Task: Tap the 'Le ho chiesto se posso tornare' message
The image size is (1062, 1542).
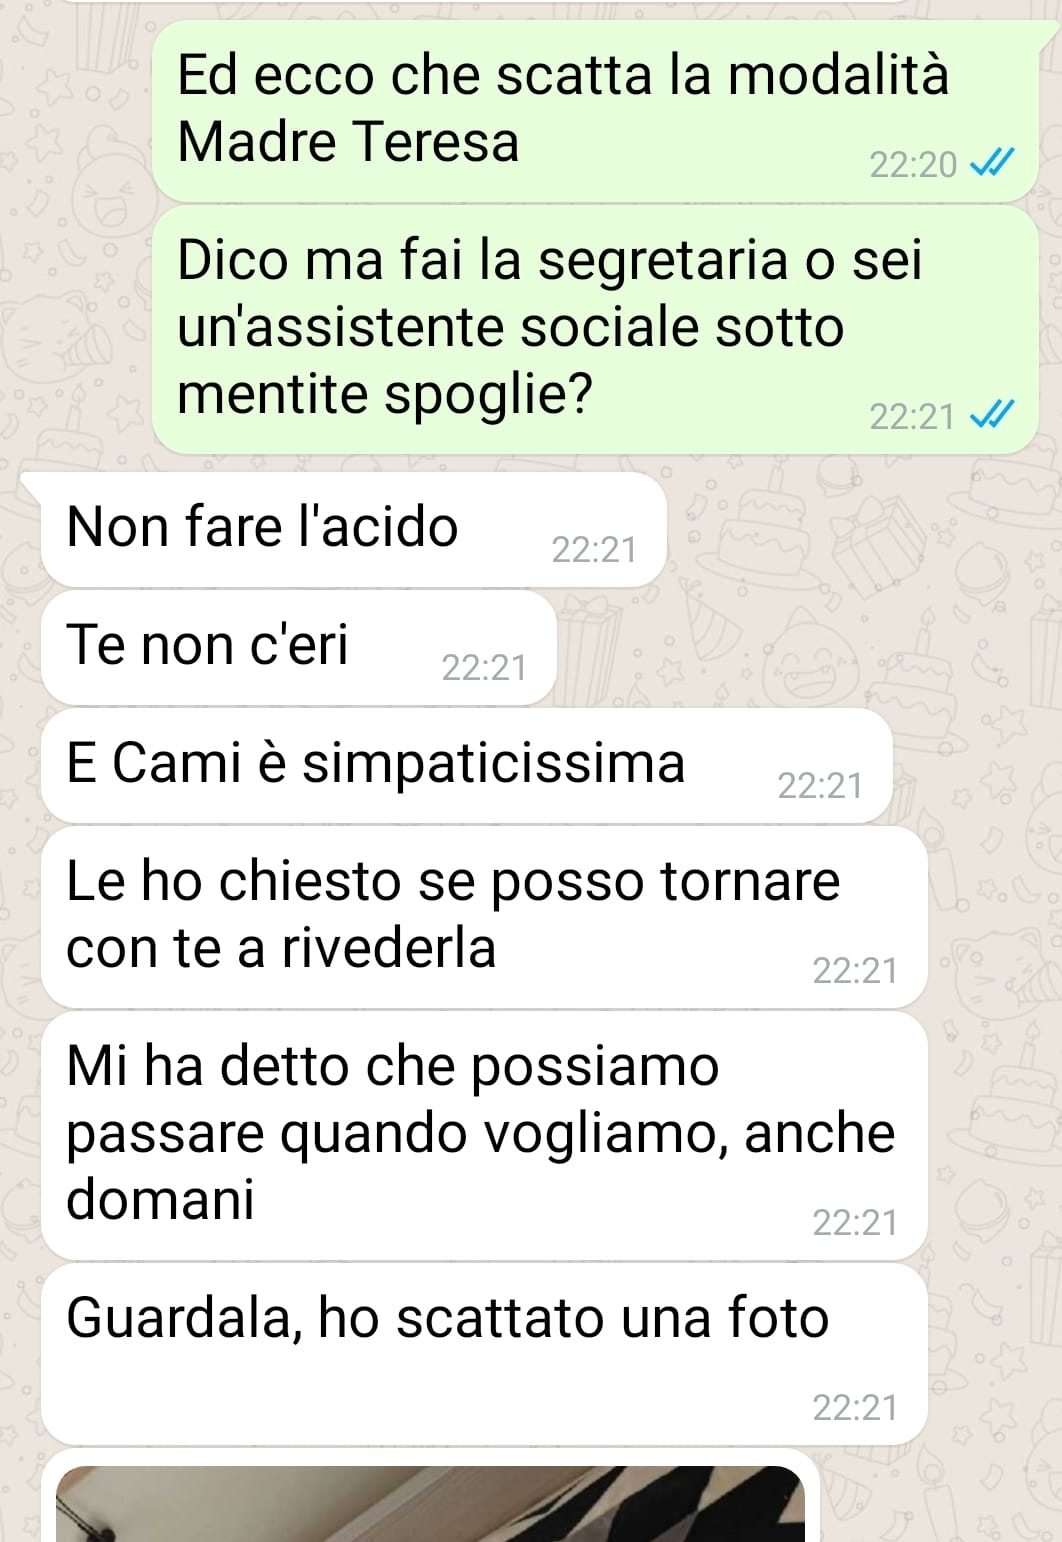Action: tap(485, 916)
